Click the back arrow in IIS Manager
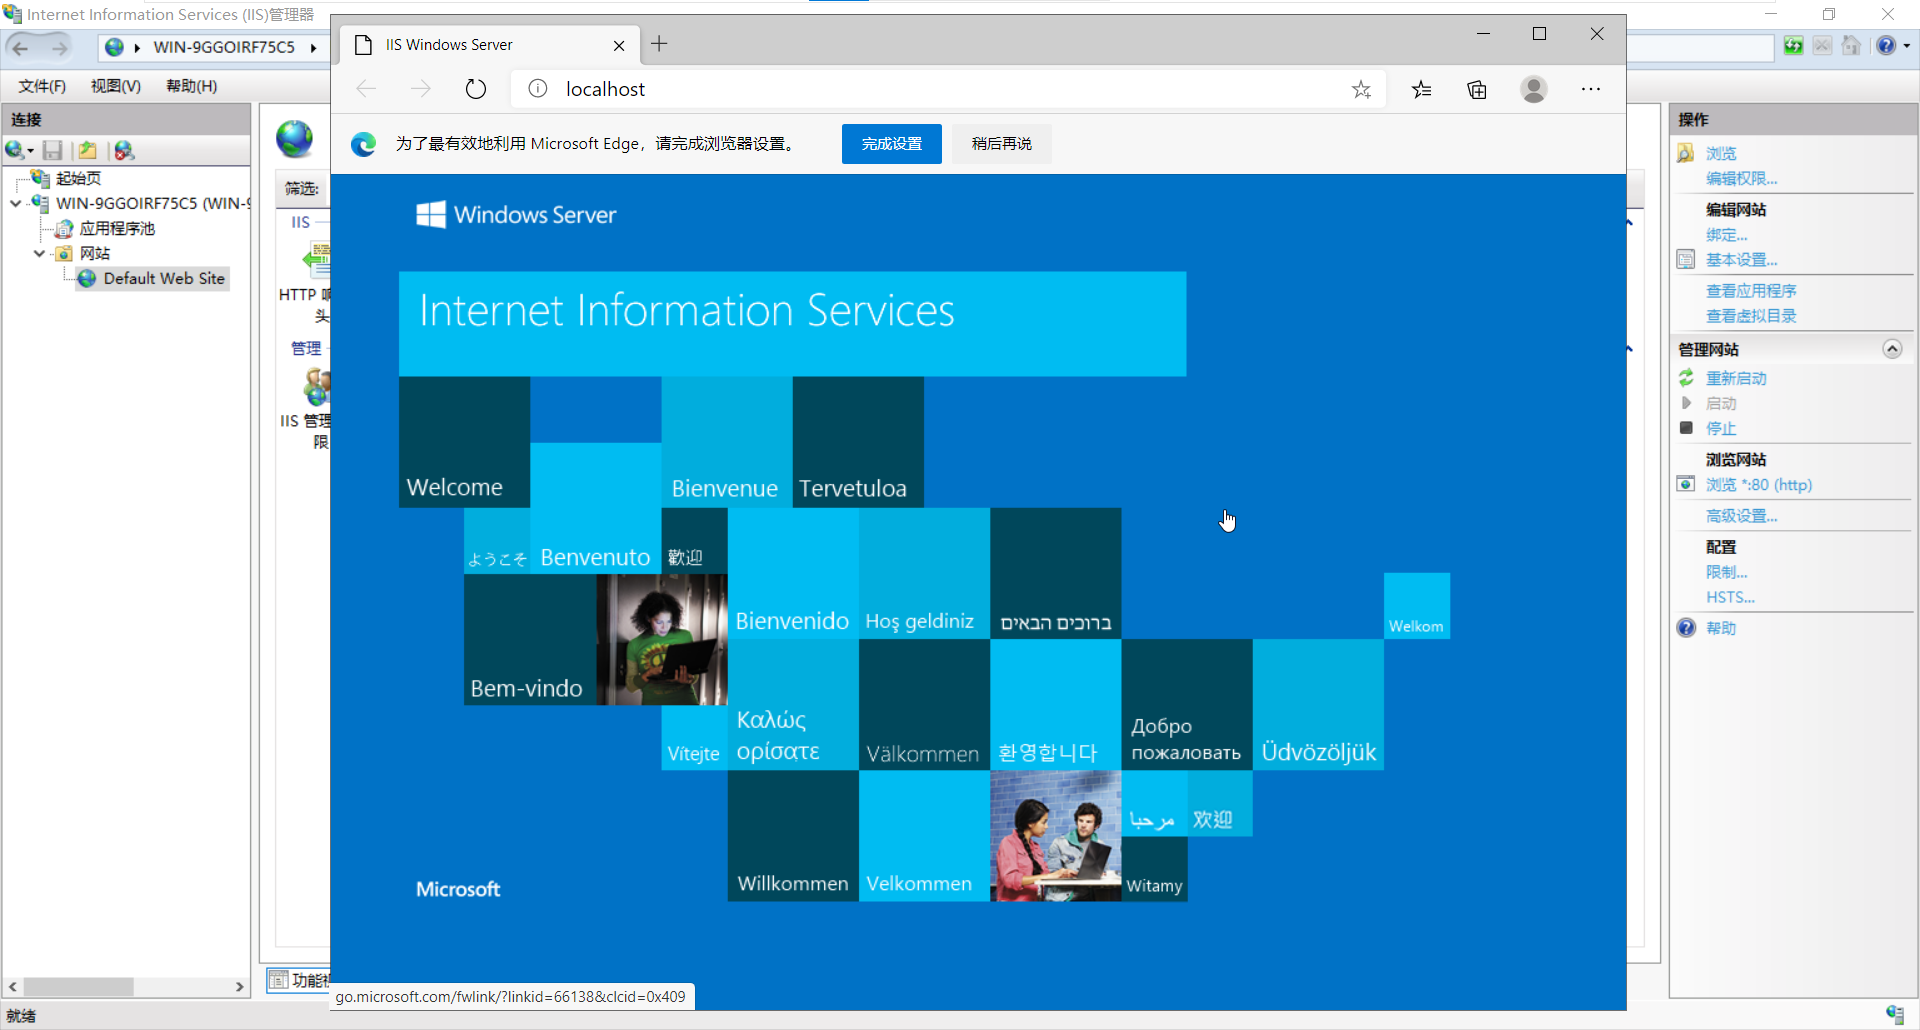1920x1030 pixels. click(x=19, y=47)
